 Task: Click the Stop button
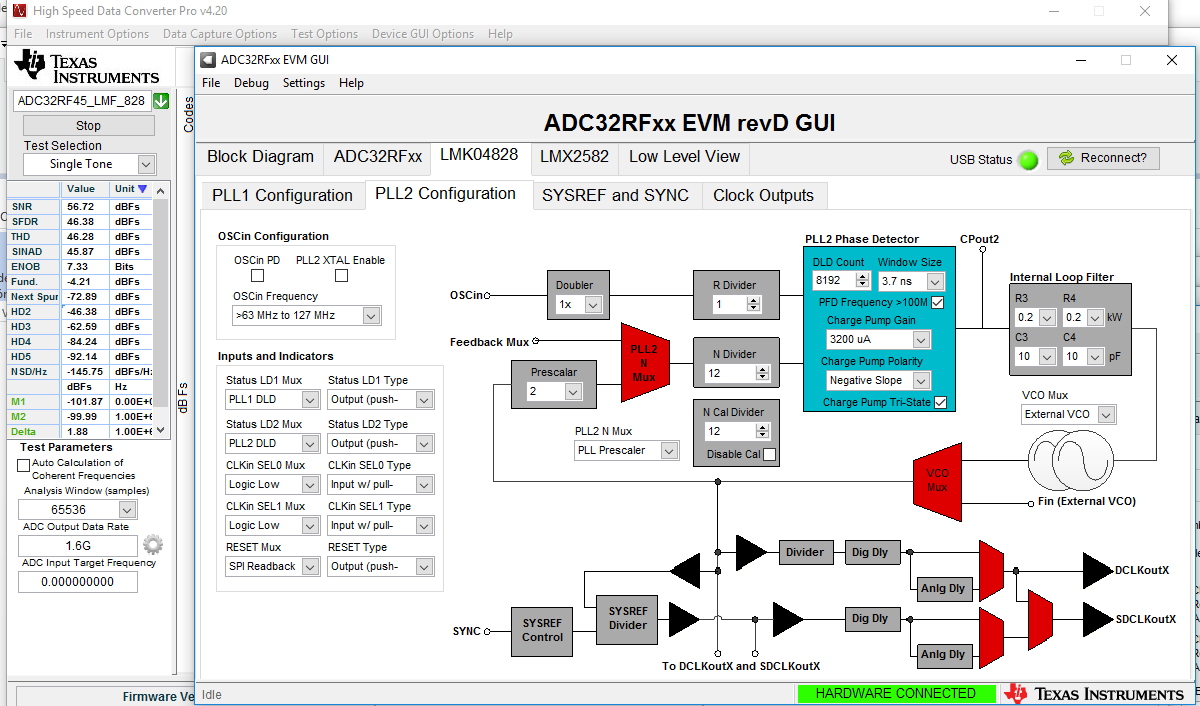tap(88, 126)
